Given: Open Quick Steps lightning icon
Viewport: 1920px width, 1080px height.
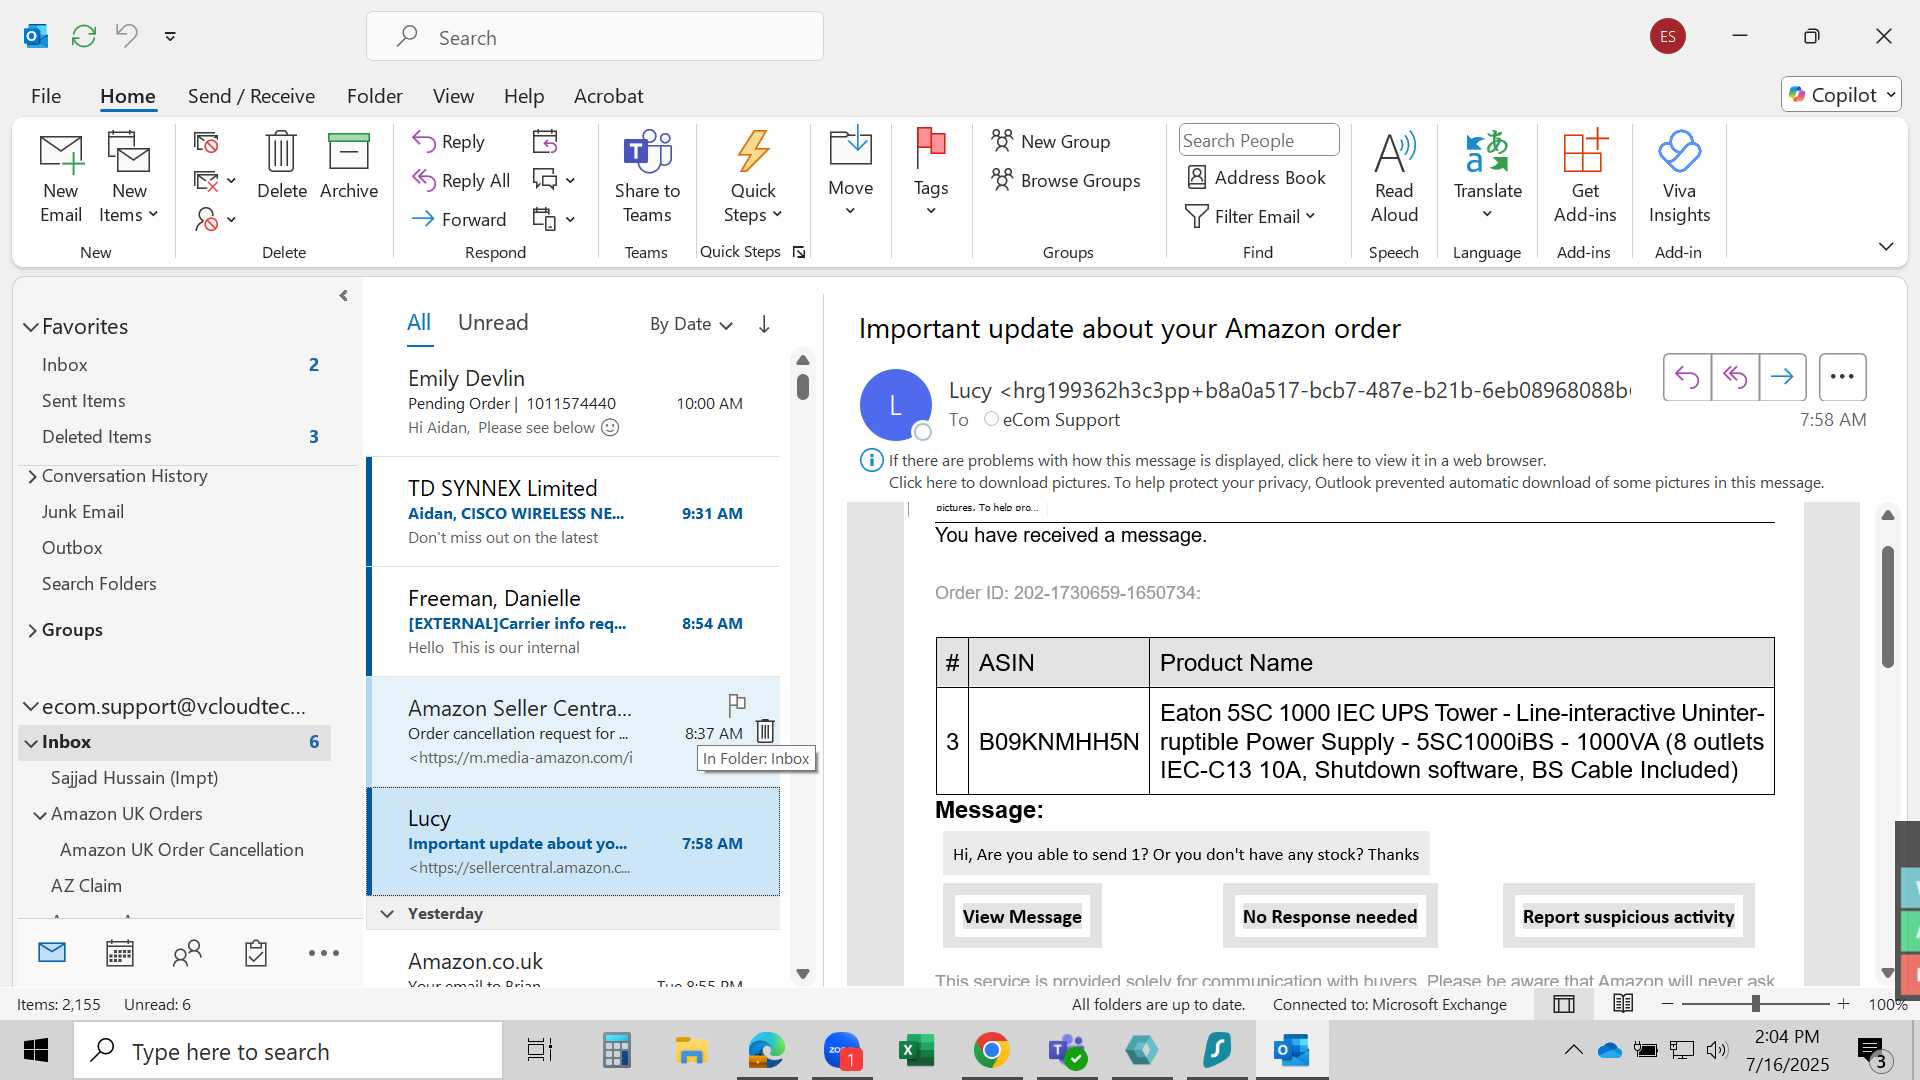Looking at the screenshot, I should 753,178.
